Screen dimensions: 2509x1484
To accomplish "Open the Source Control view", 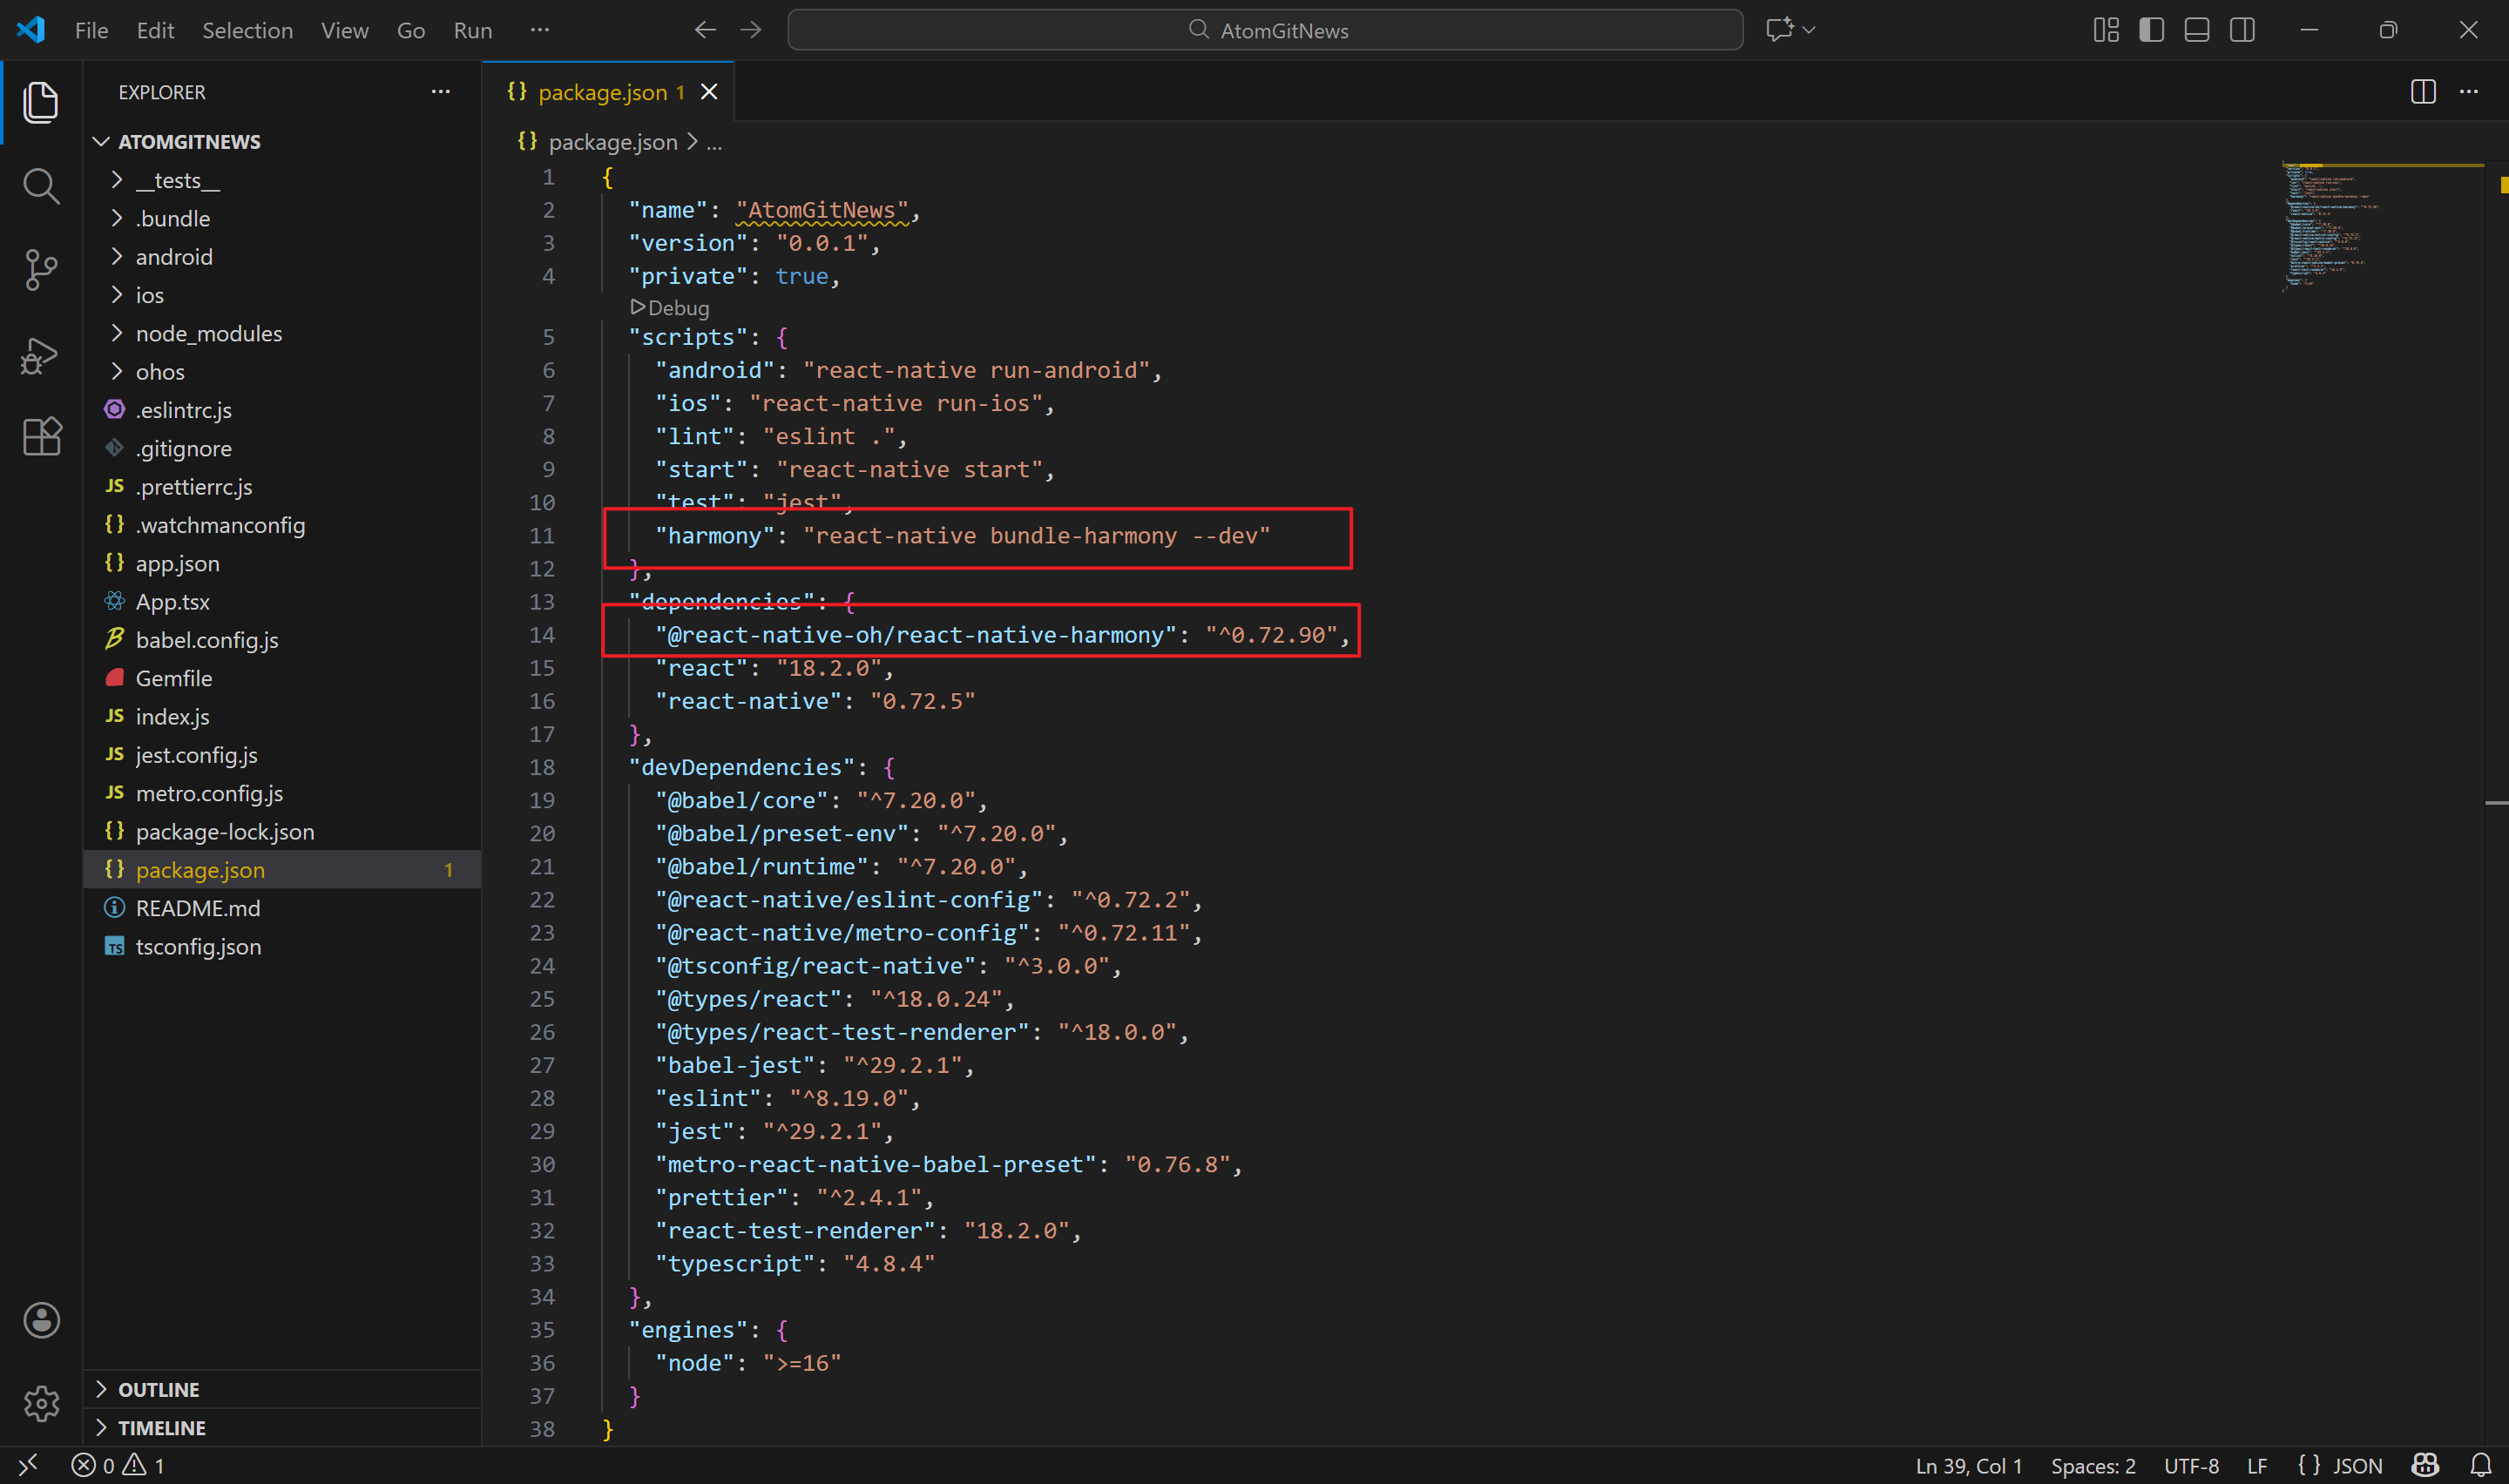I will click(x=41, y=270).
